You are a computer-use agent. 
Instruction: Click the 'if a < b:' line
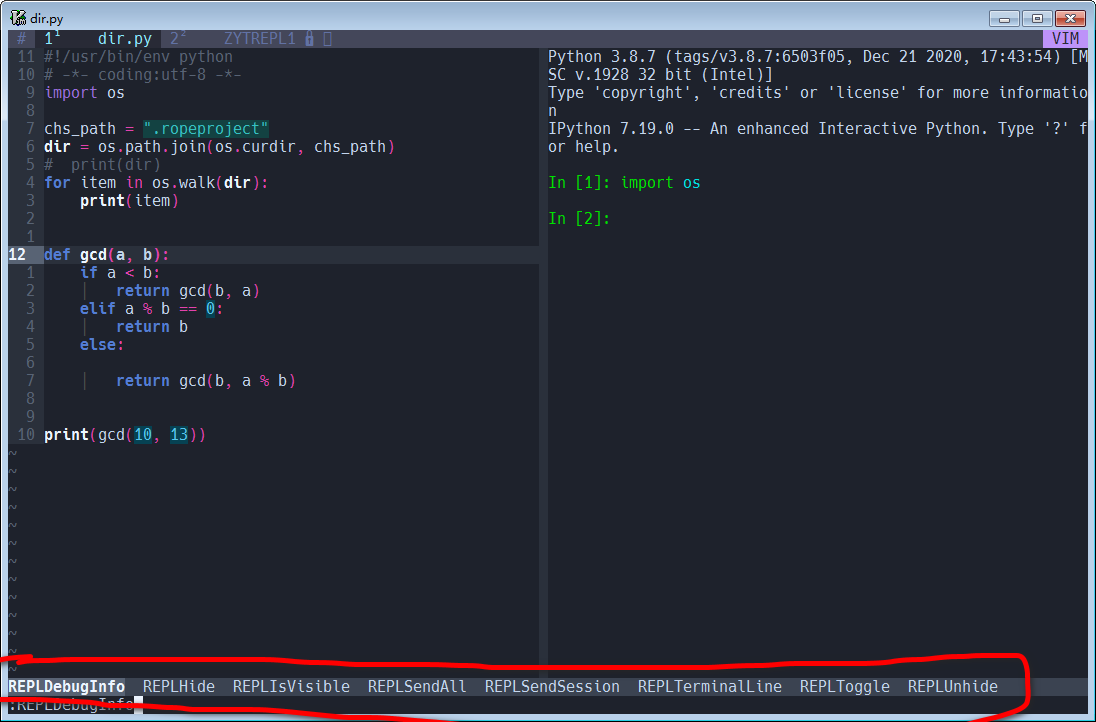tap(120, 273)
